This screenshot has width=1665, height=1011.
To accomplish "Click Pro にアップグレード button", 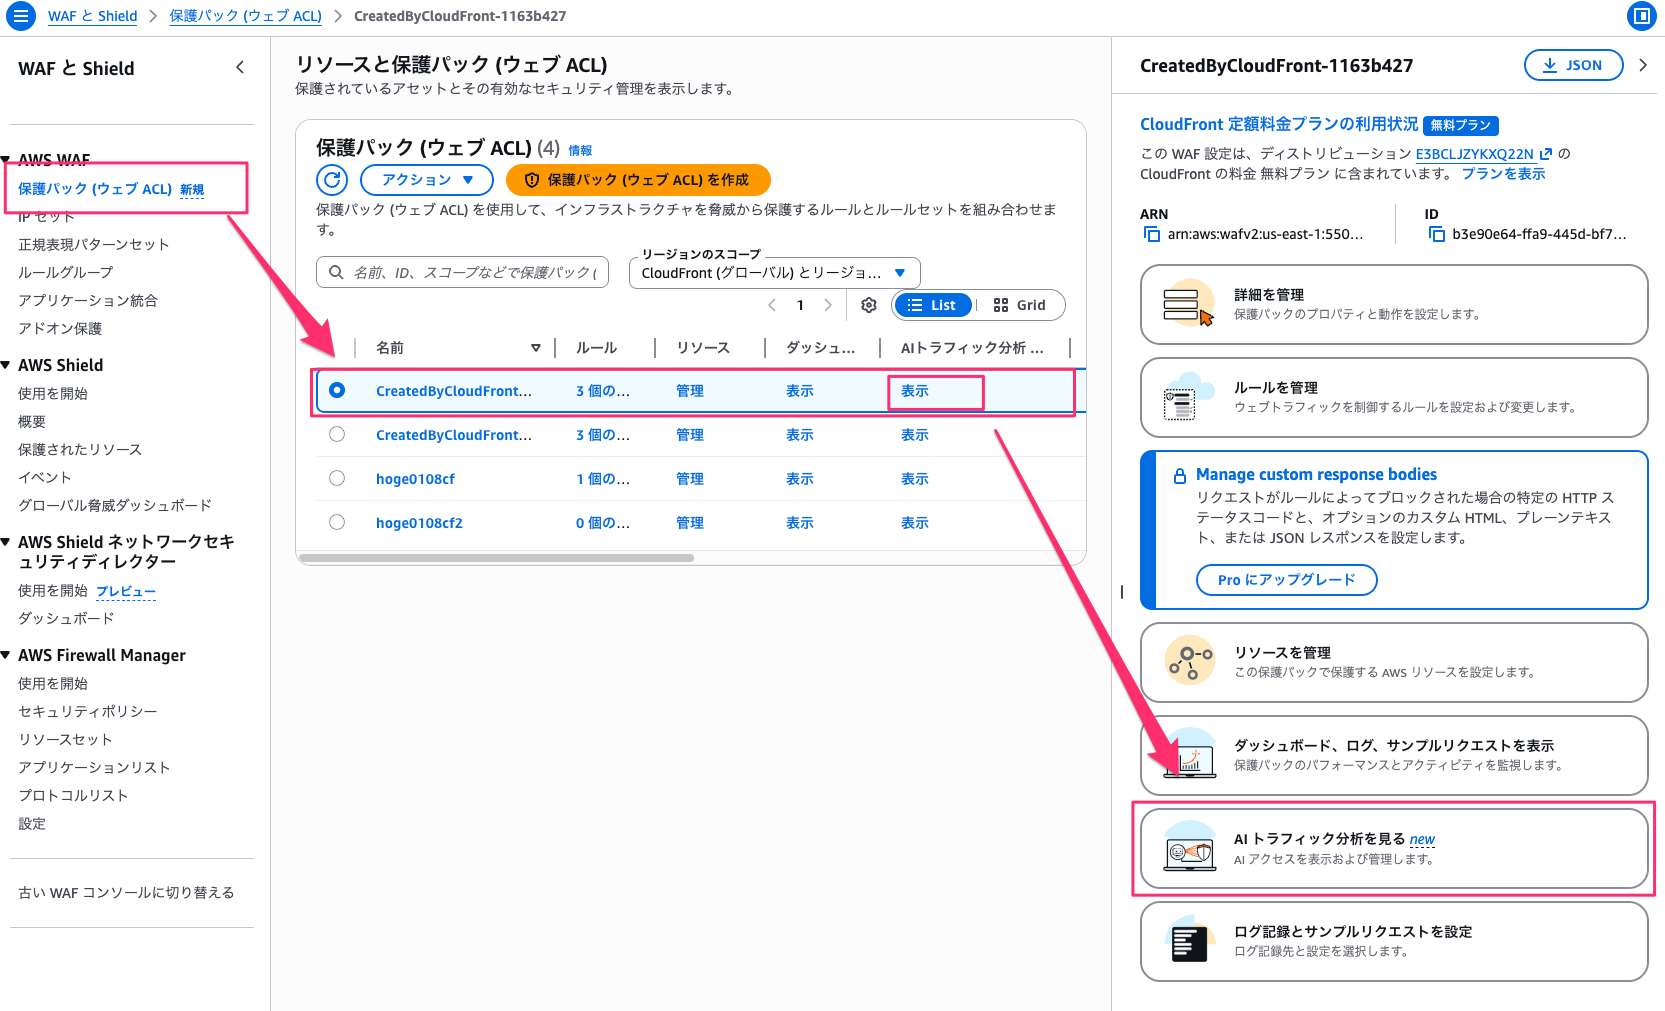I will pyautogui.click(x=1287, y=580).
